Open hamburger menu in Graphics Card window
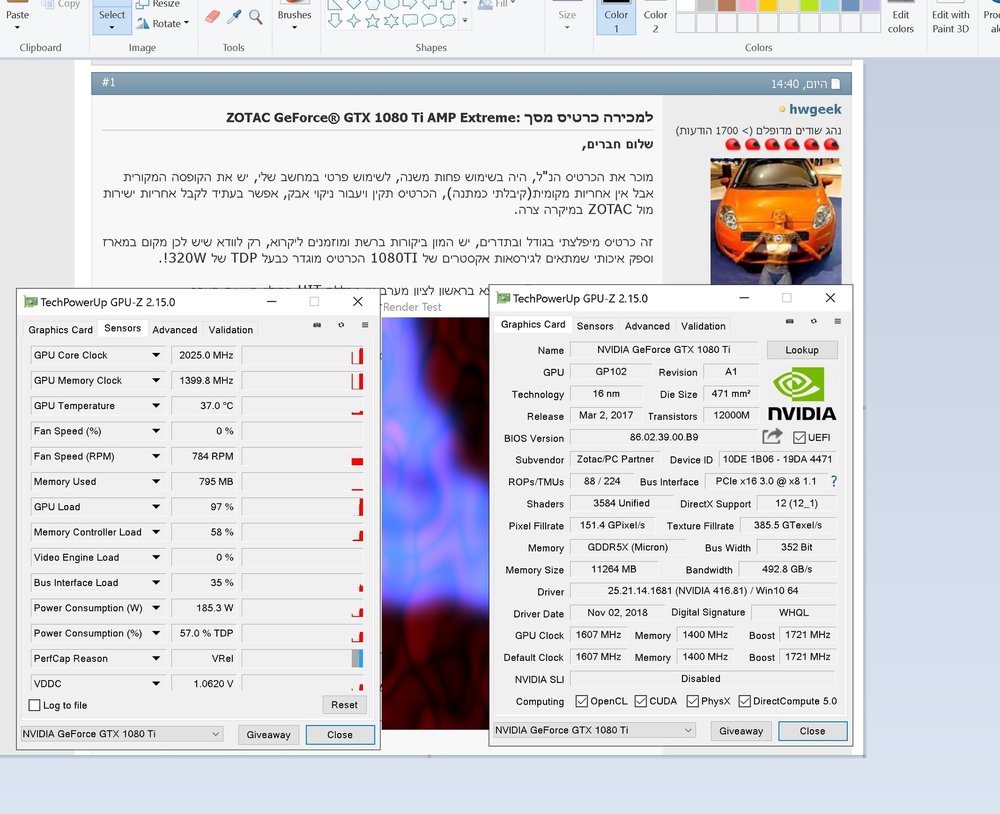This screenshot has width=1000, height=814. (x=837, y=321)
